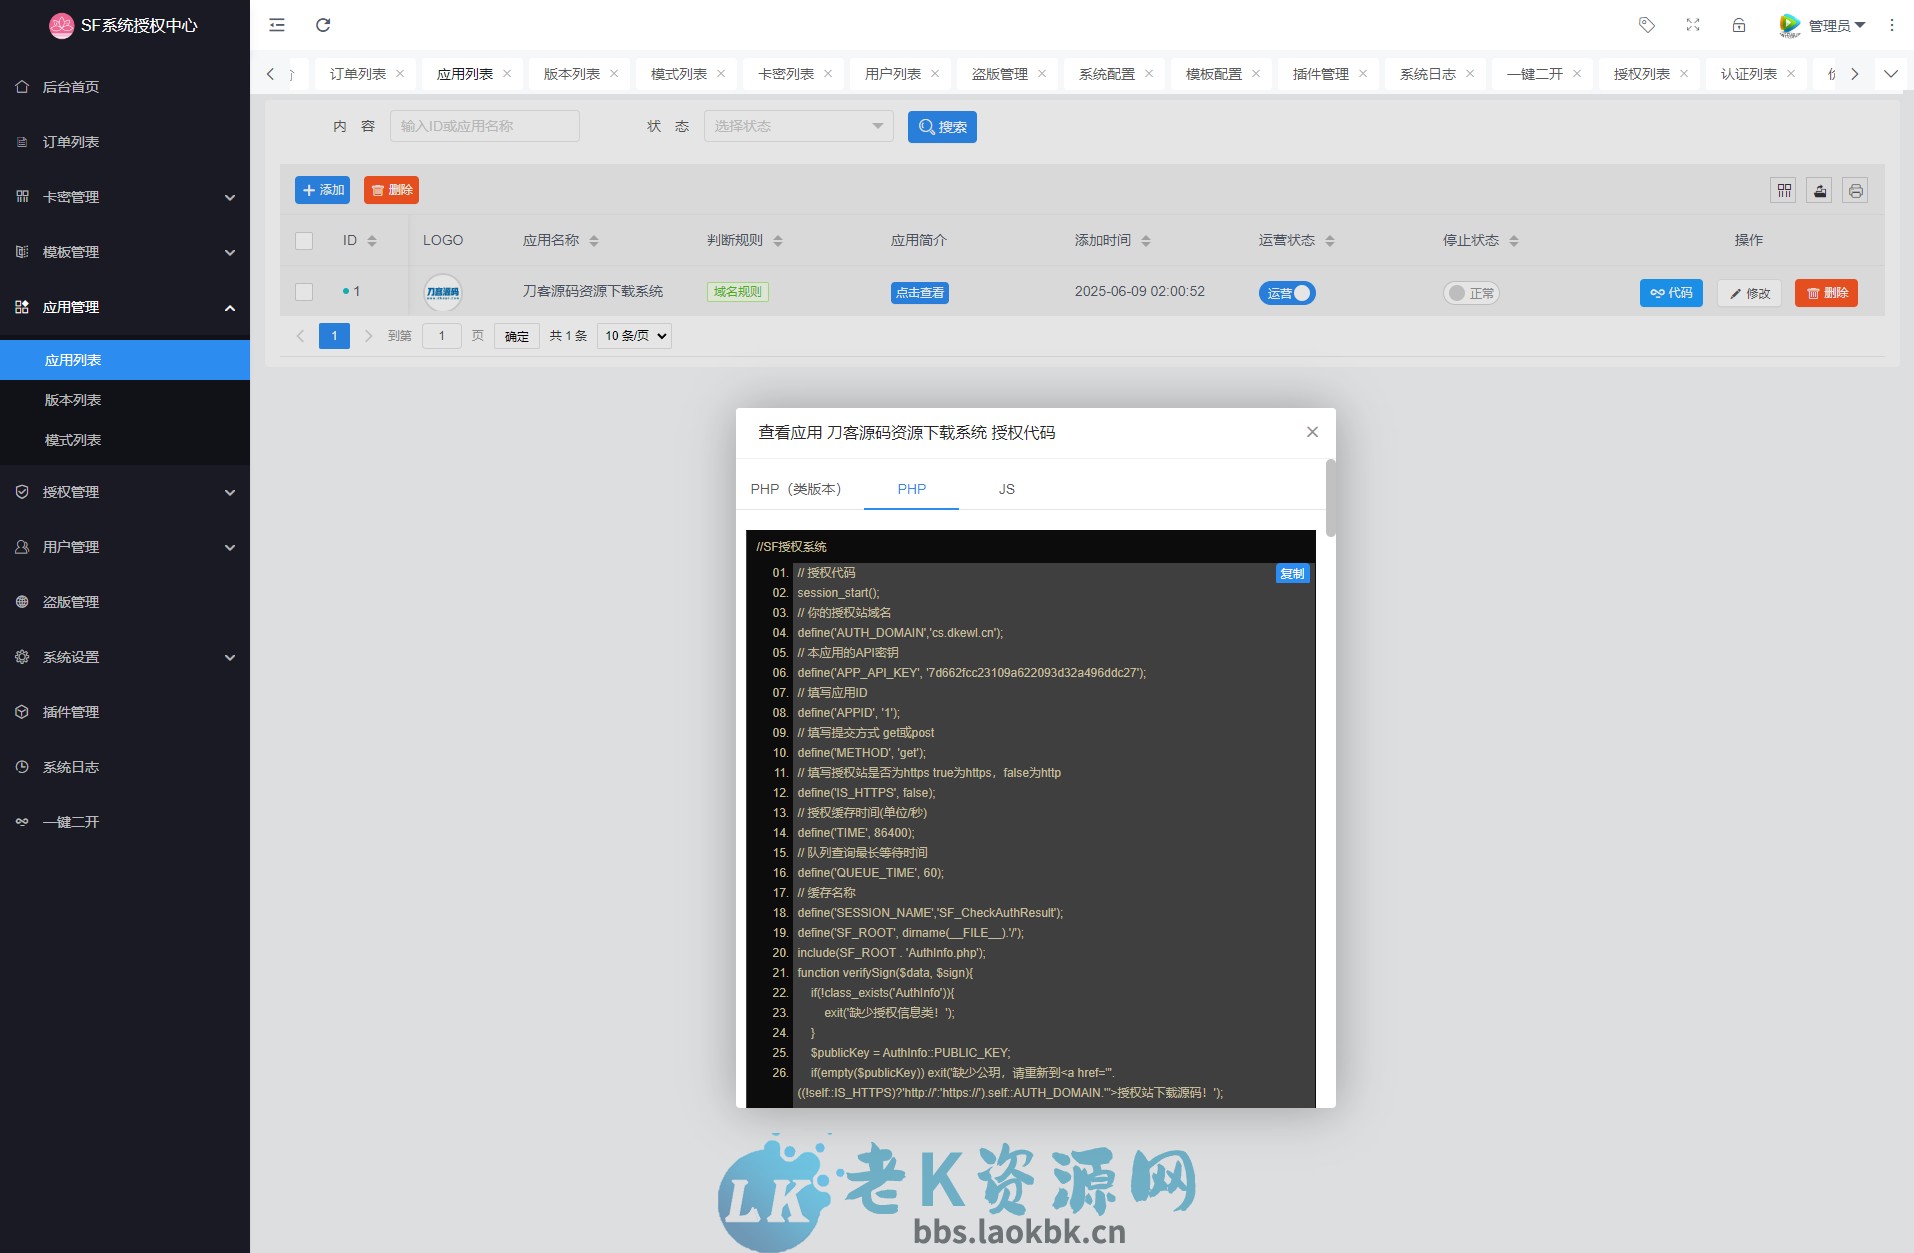Lock the screen via the padlock icon
Screen dimensions: 1914x1253
click(1738, 25)
